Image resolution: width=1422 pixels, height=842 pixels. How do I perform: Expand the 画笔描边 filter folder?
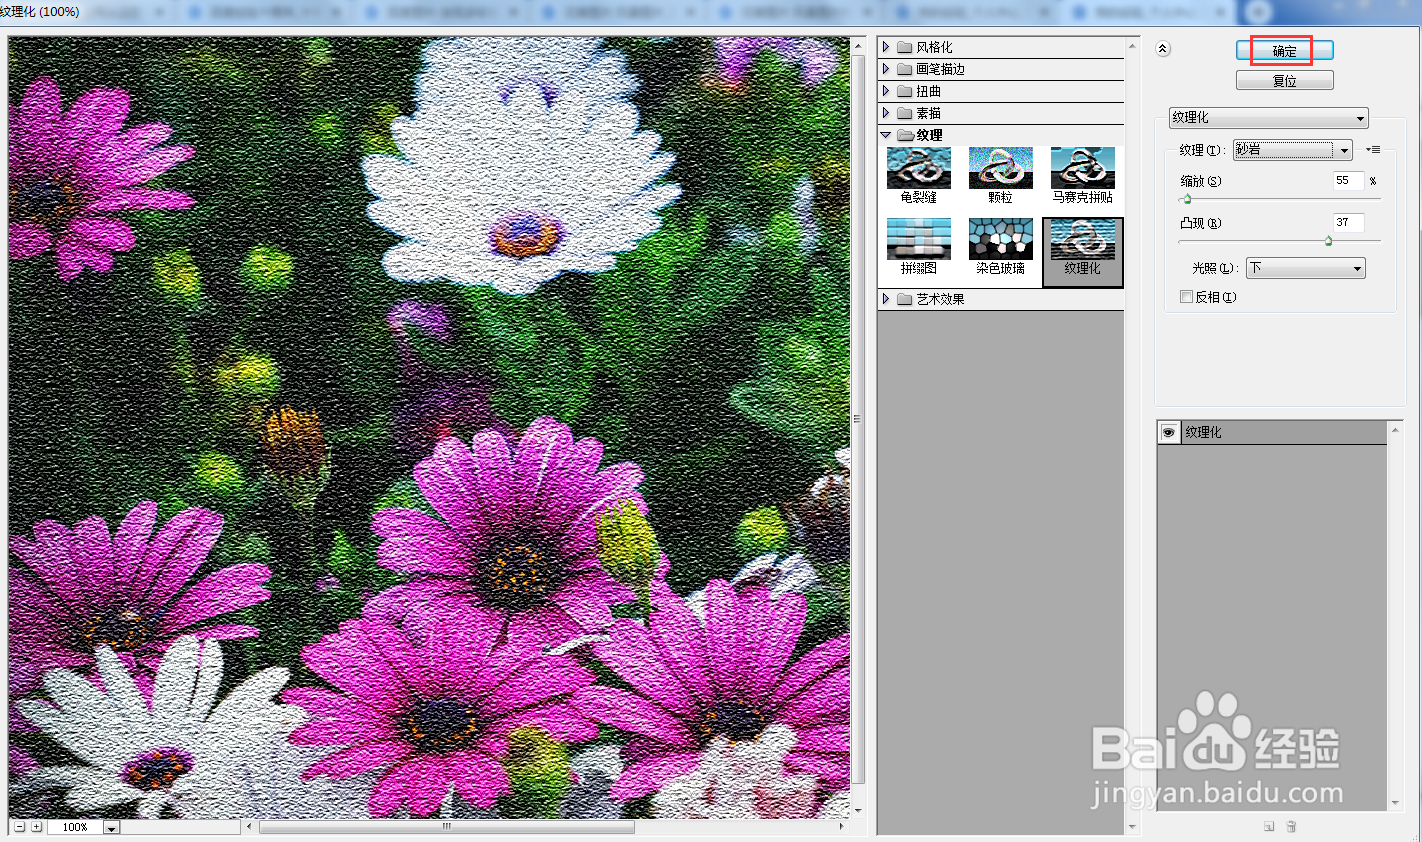pos(886,69)
